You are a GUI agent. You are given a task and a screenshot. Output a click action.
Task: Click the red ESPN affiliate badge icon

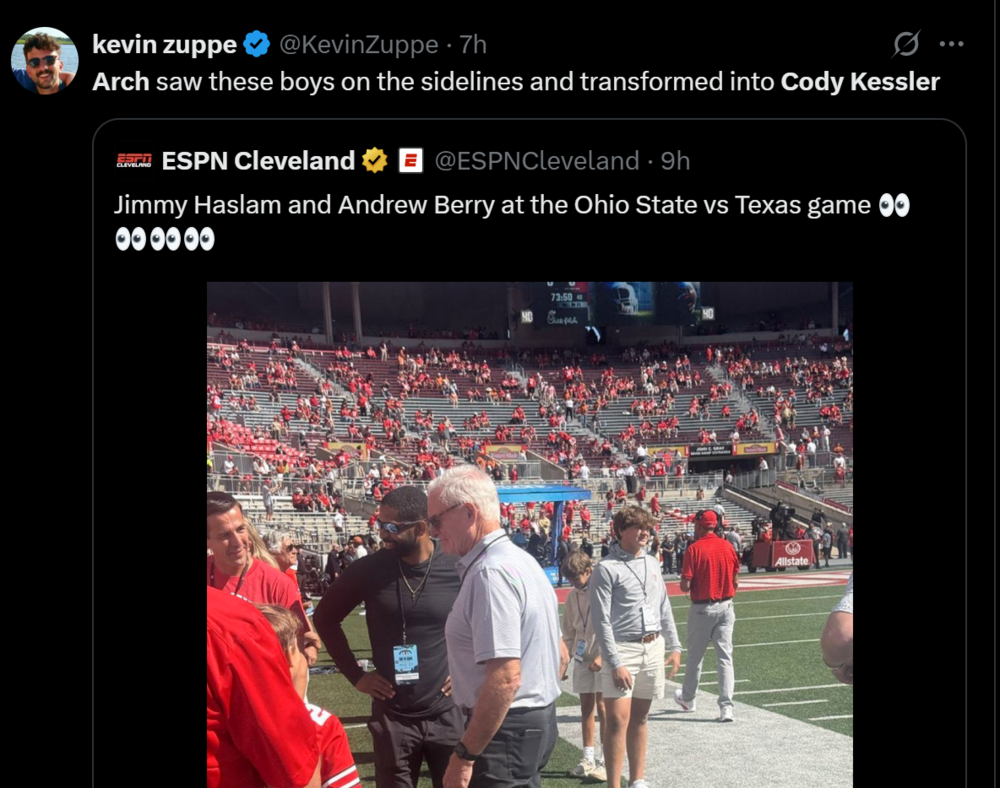click(x=411, y=161)
